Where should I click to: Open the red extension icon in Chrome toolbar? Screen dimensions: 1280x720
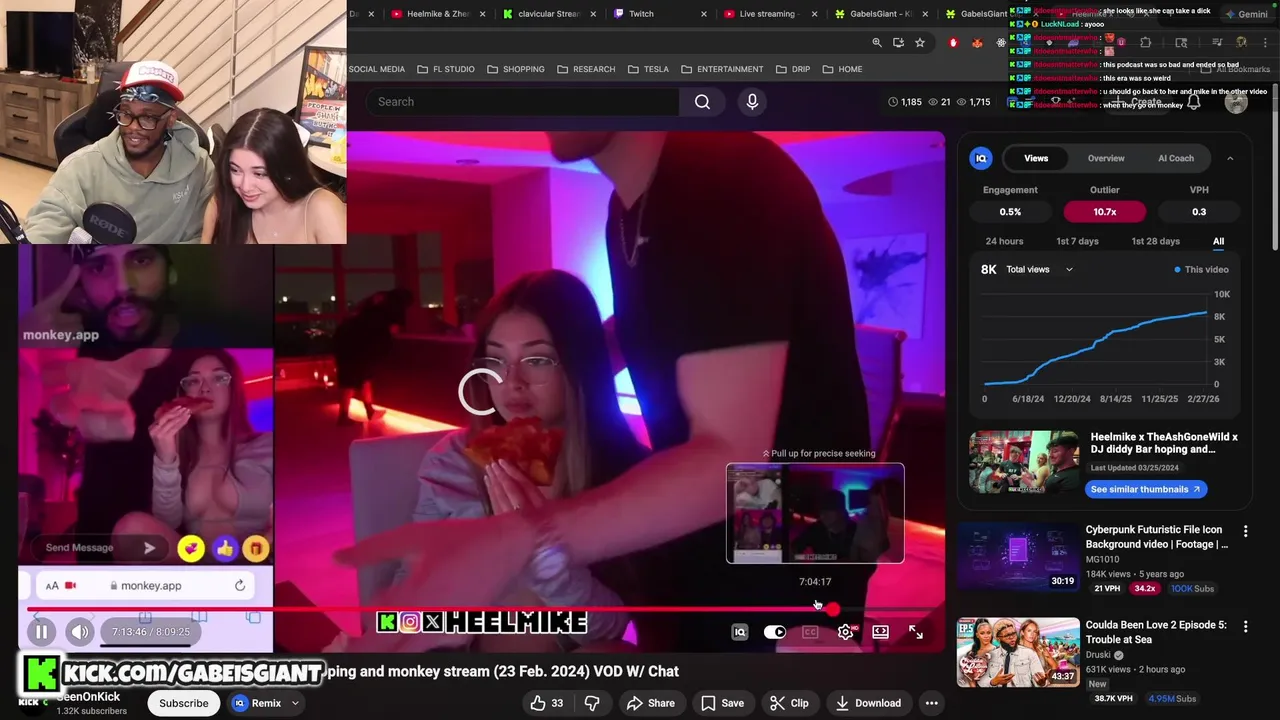(953, 42)
